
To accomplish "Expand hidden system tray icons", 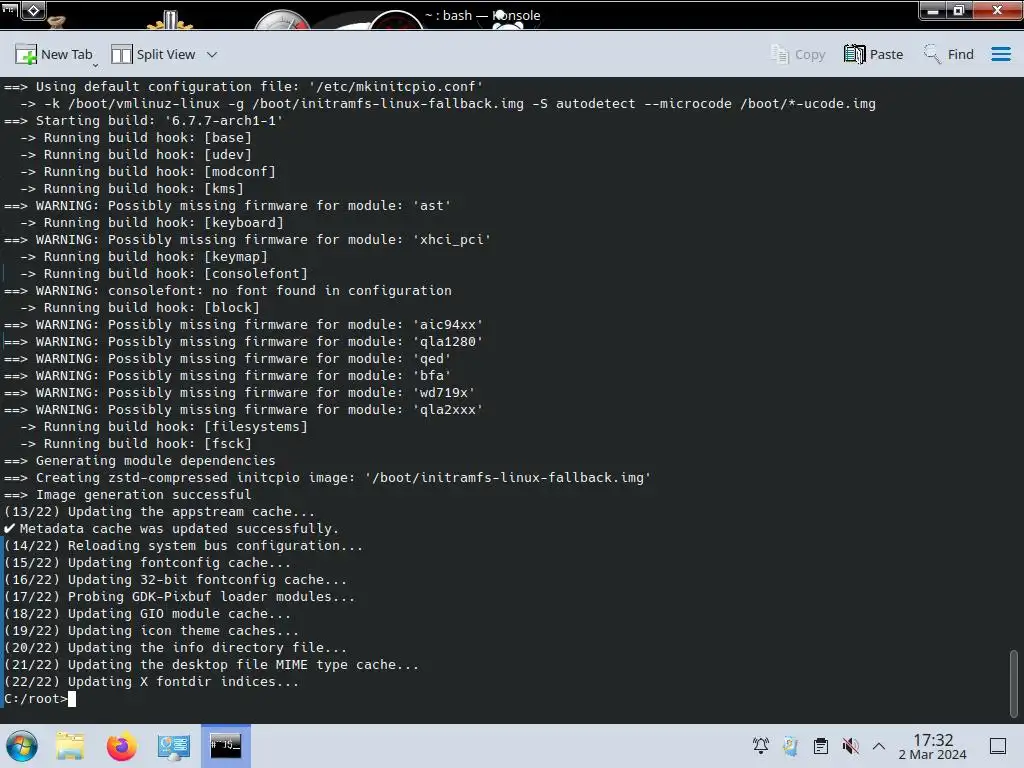I will [x=879, y=746].
